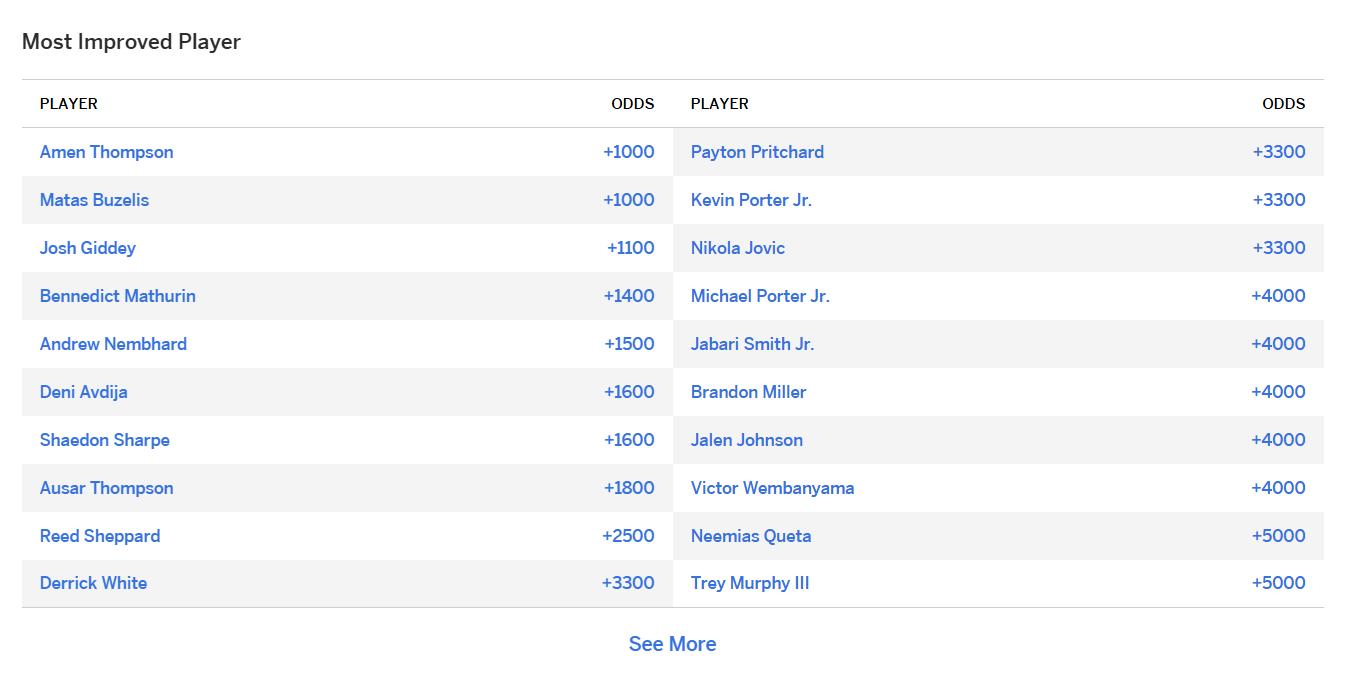
Task: Select Nikola Jovic from the table
Action: 737,248
